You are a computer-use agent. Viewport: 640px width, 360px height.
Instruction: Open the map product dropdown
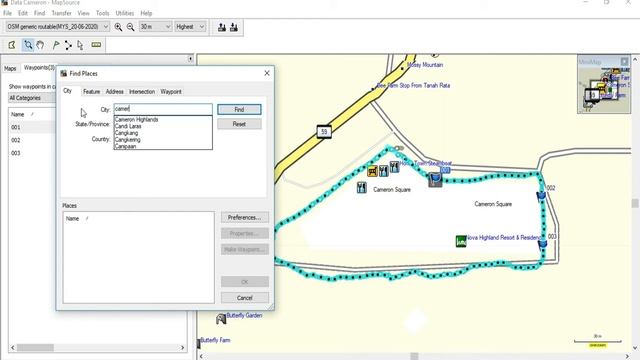(106, 27)
